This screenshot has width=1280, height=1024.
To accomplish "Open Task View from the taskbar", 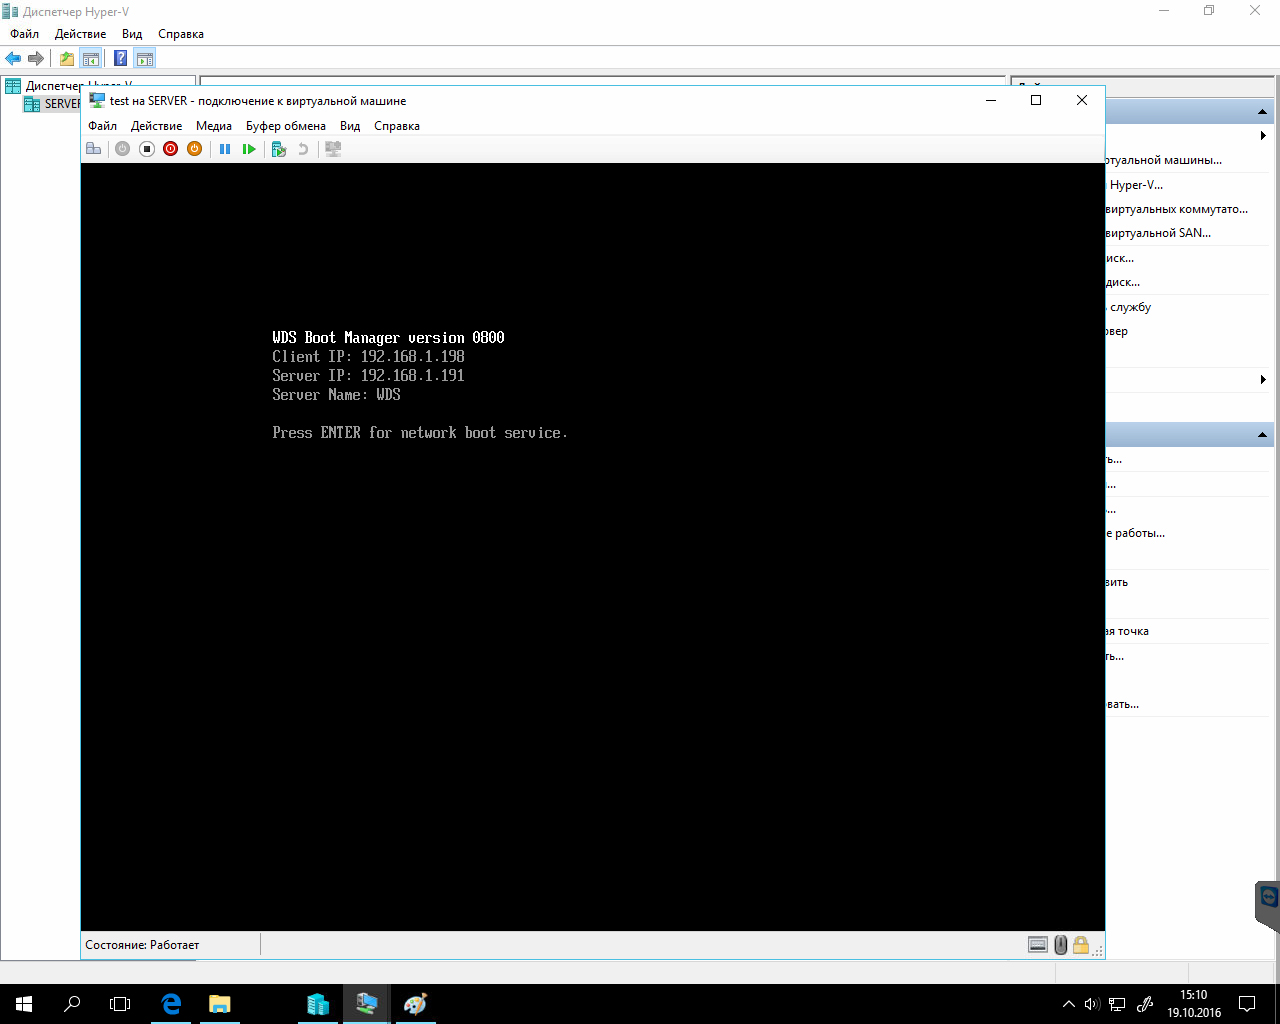I will (x=120, y=1004).
